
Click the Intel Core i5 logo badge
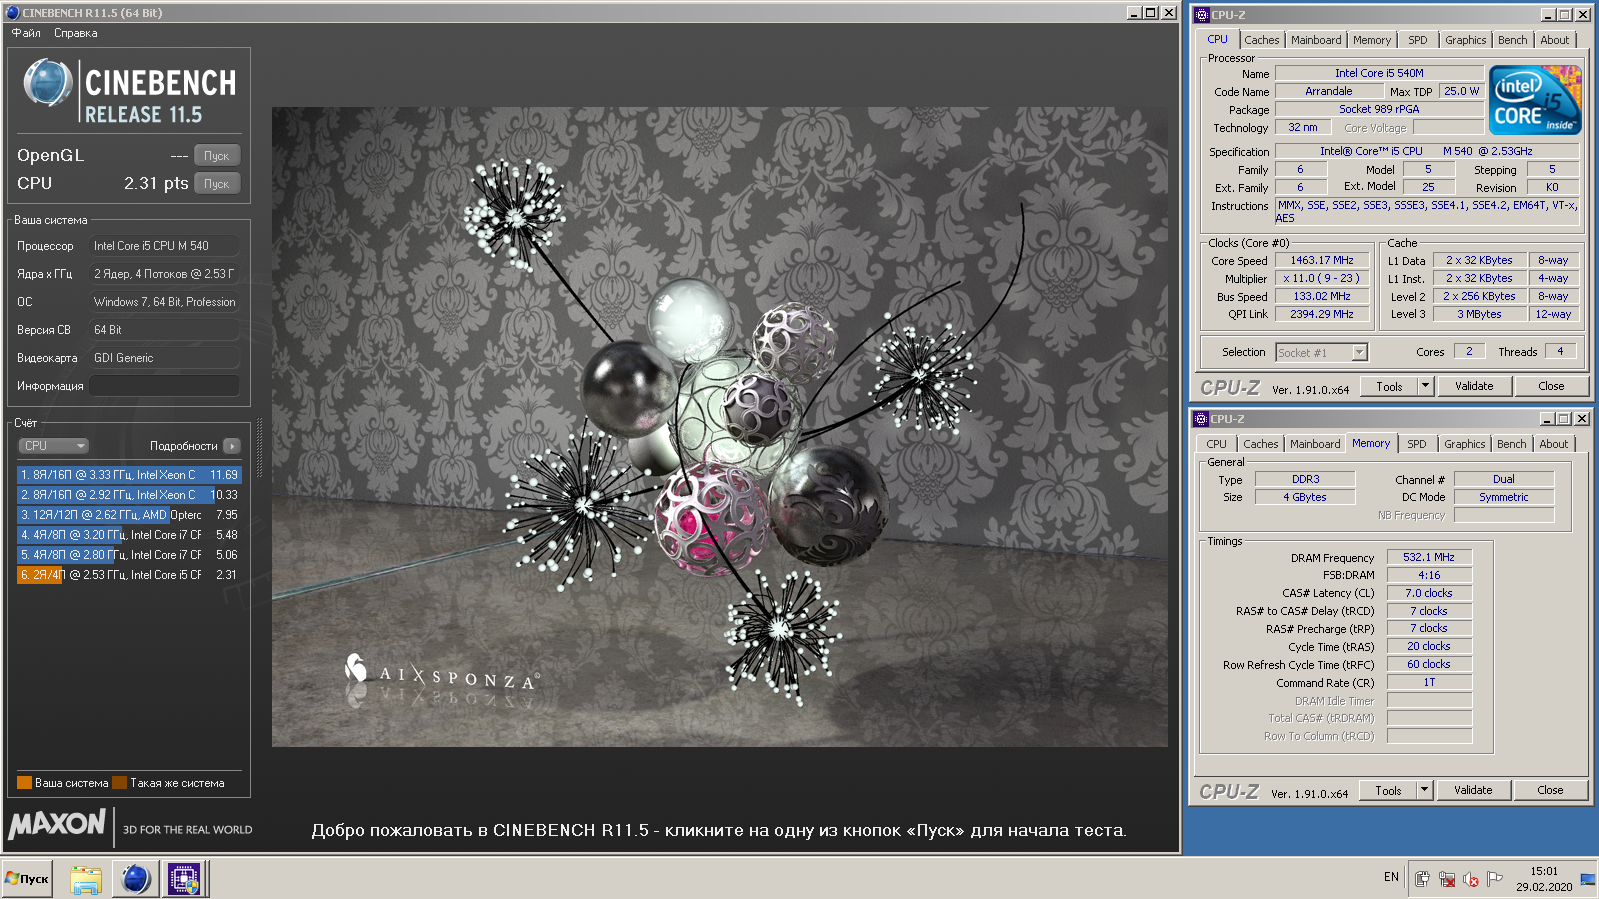(1535, 100)
